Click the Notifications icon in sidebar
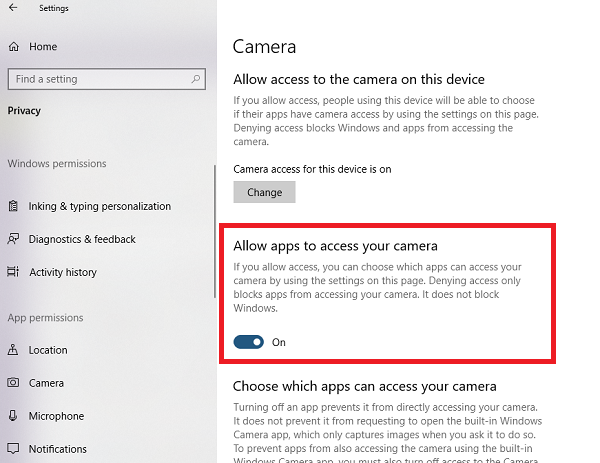 click(13, 449)
